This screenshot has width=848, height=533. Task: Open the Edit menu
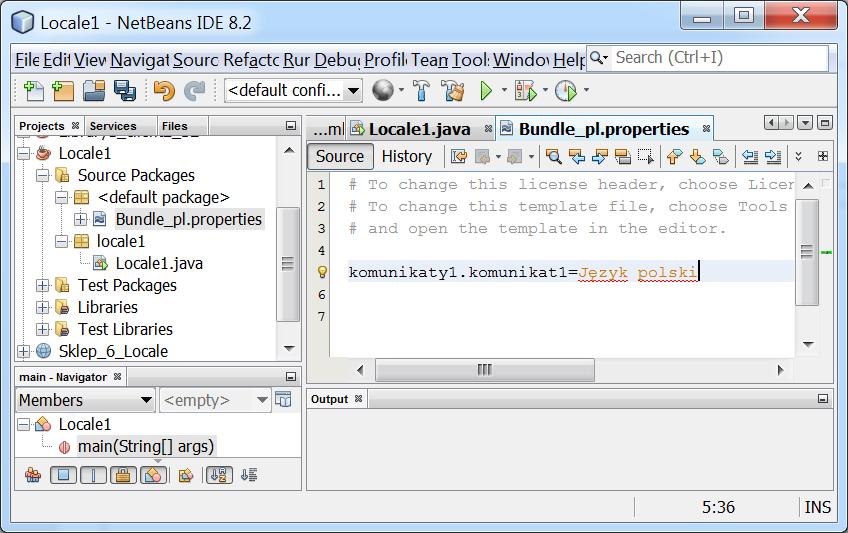(x=56, y=59)
